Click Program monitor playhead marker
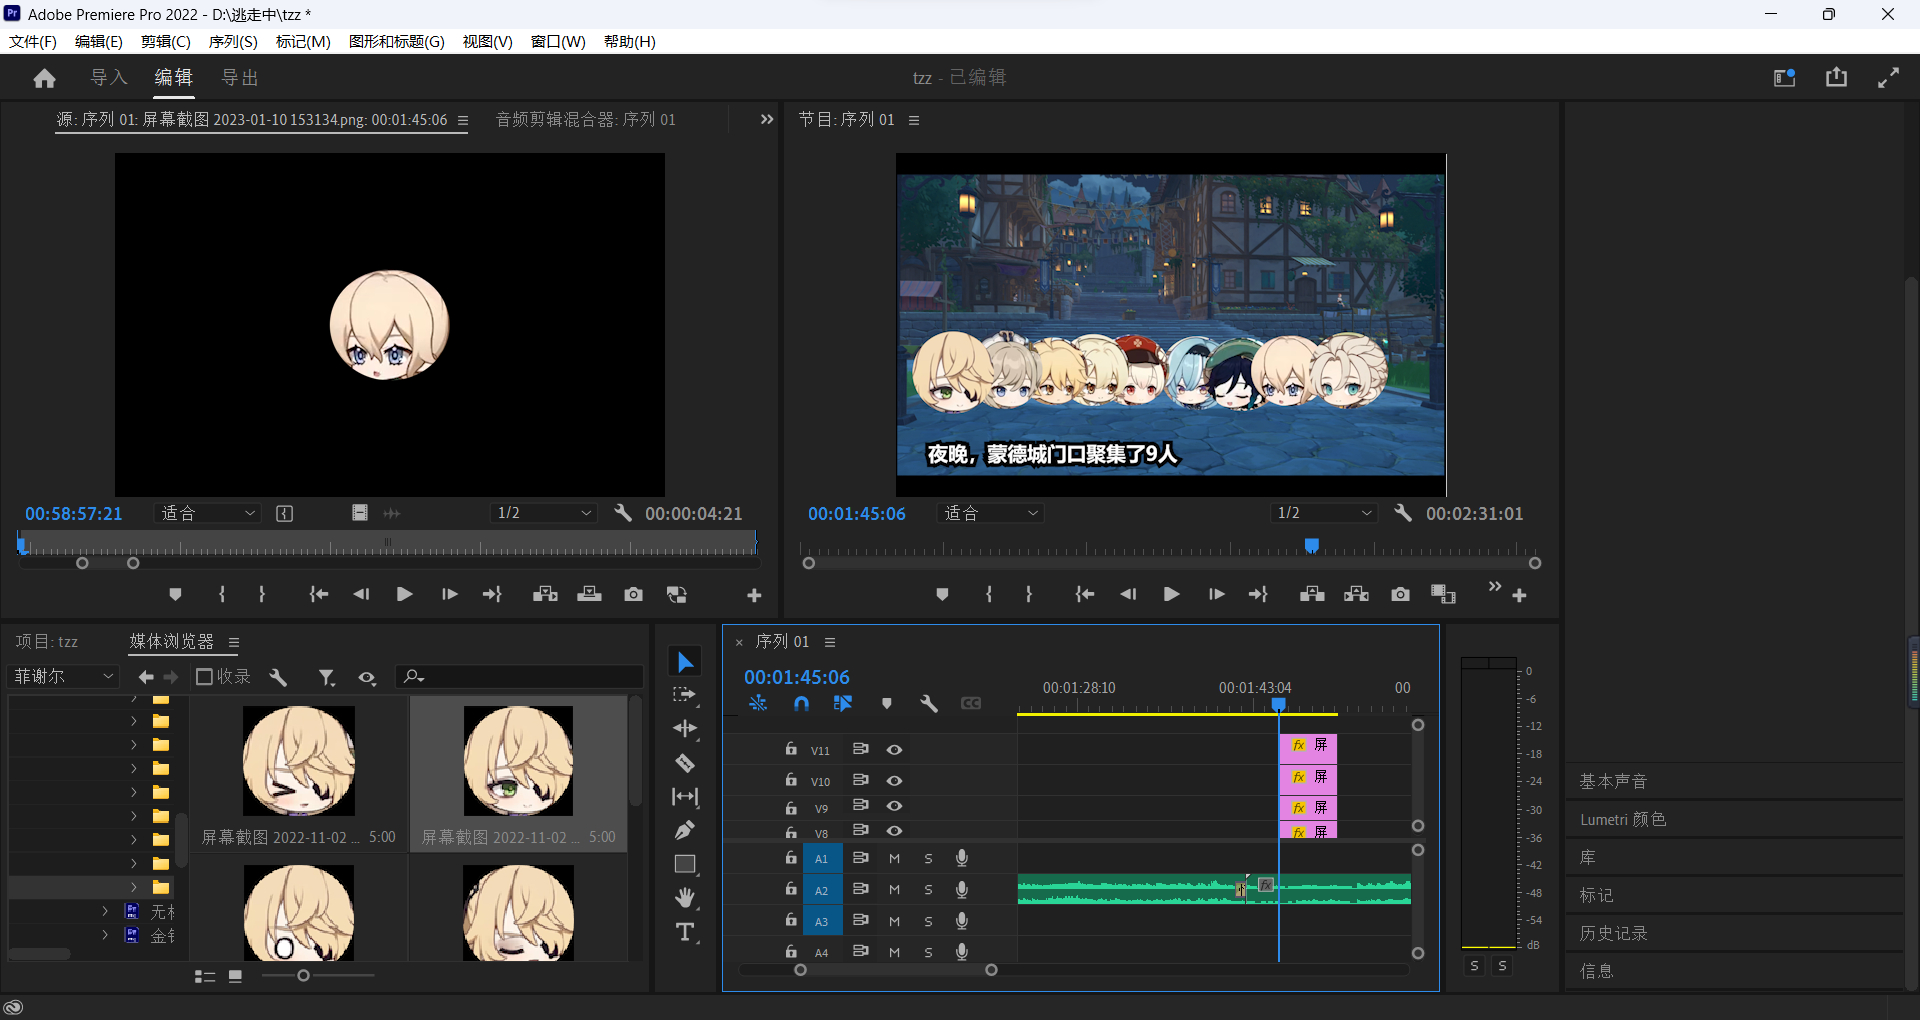The image size is (1920, 1020). point(1312,545)
